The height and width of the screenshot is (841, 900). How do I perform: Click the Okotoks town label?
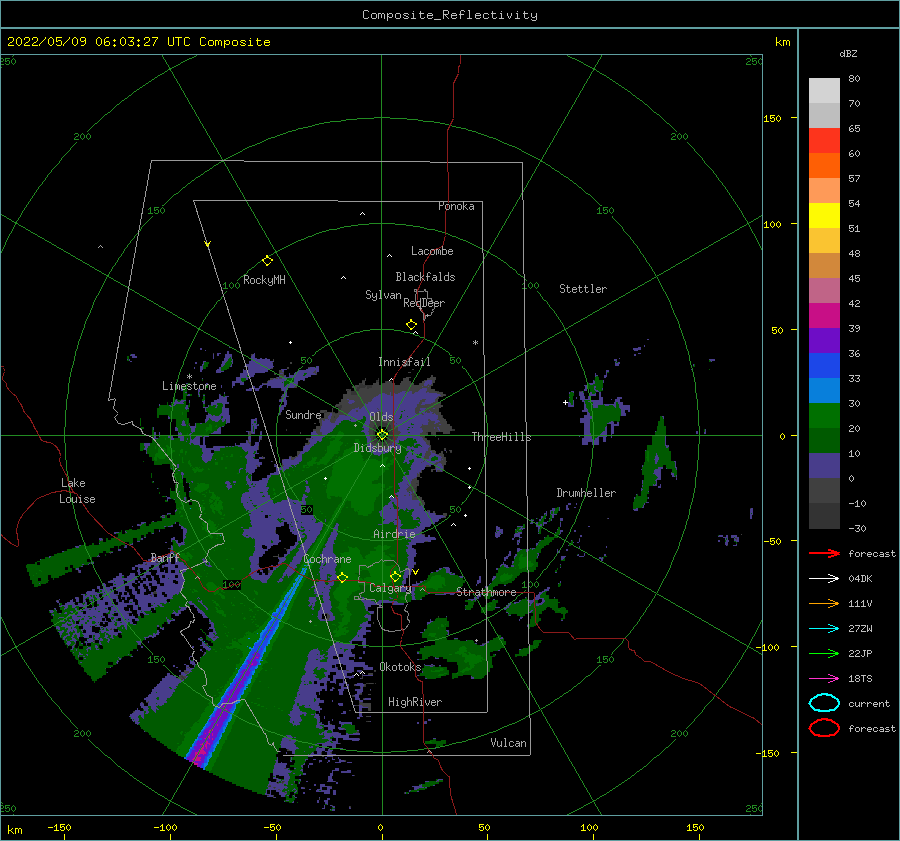(x=400, y=667)
